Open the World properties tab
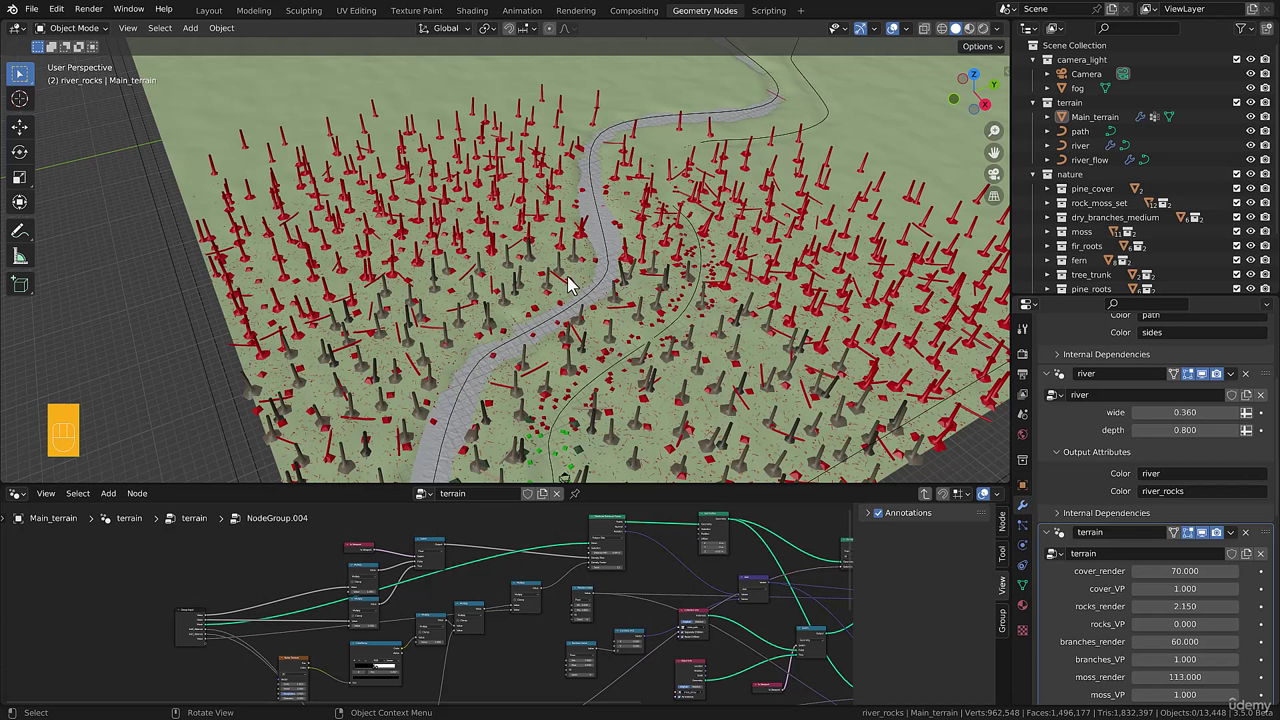This screenshot has height=720, width=1280. [x=1022, y=434]
